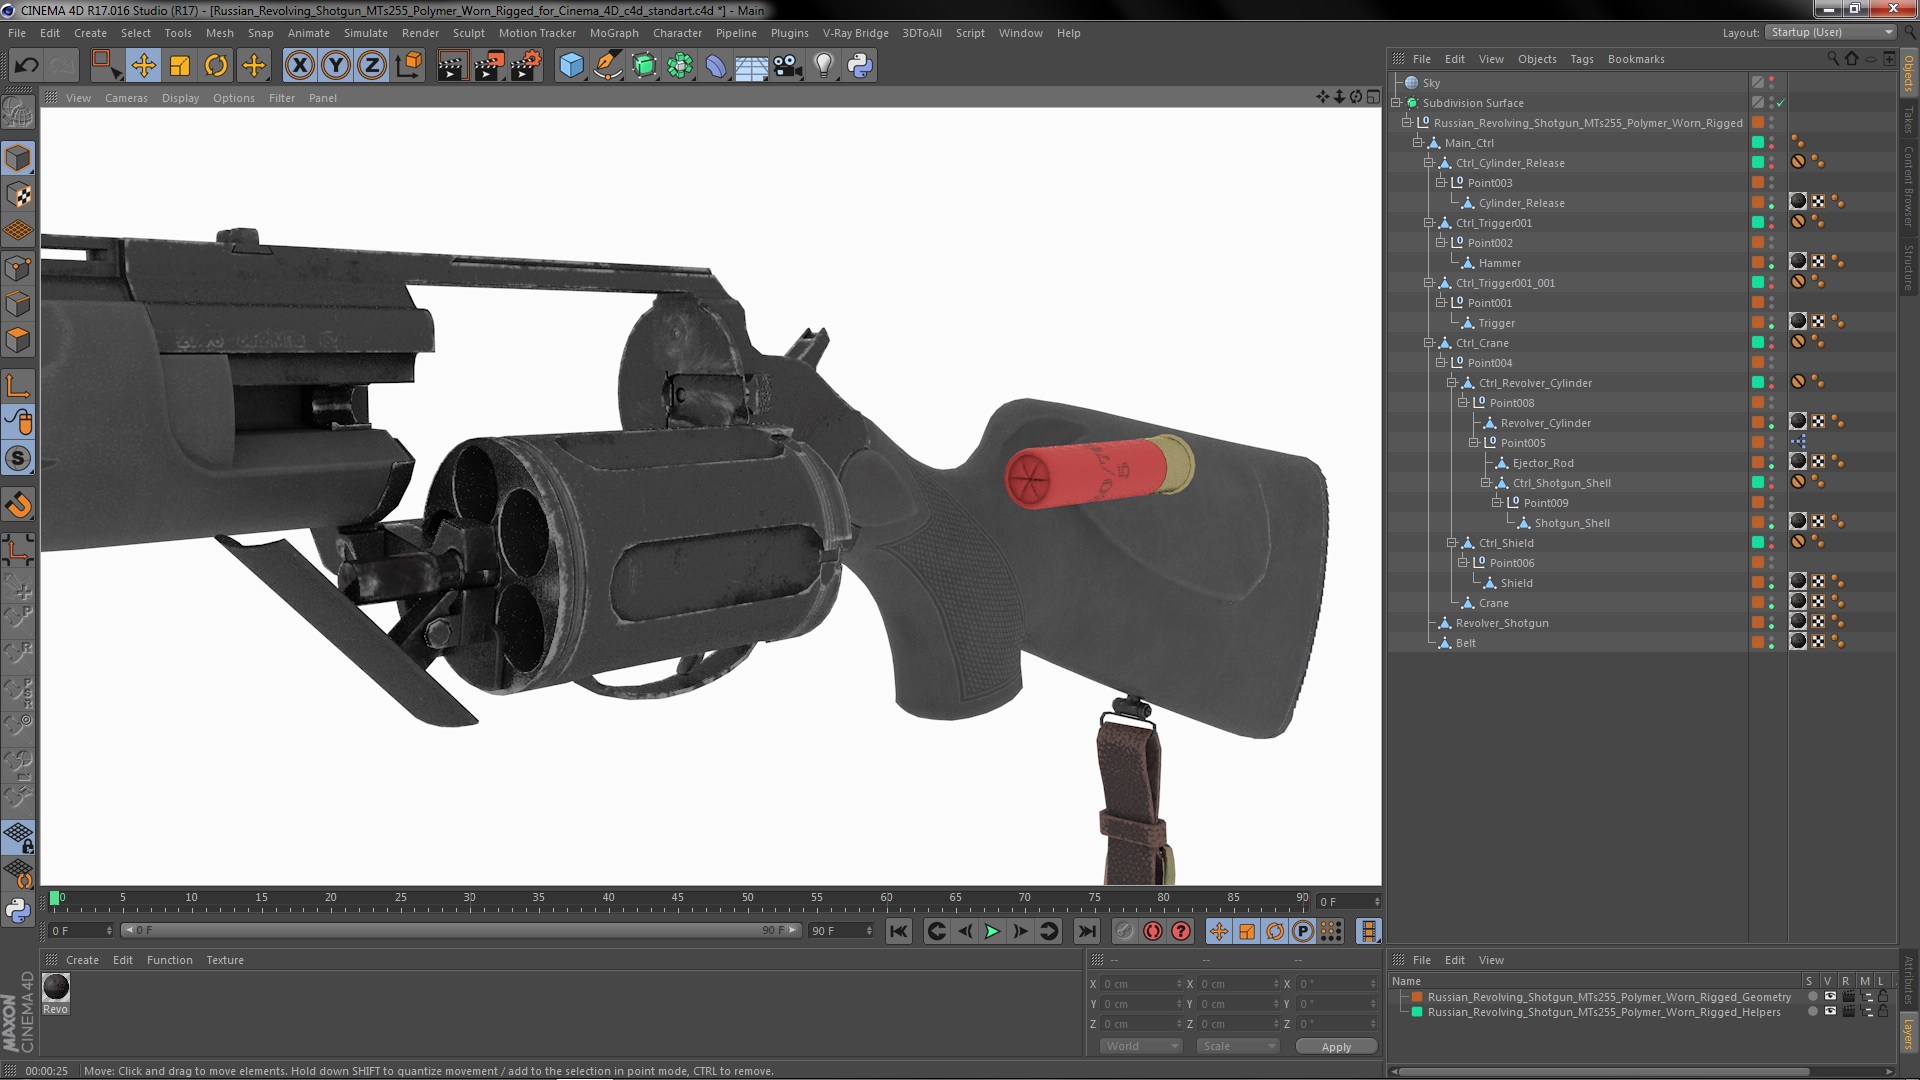Open the spline Pen tool
This screenshot has height=1080, width=1920.
[x=607, y=66]
